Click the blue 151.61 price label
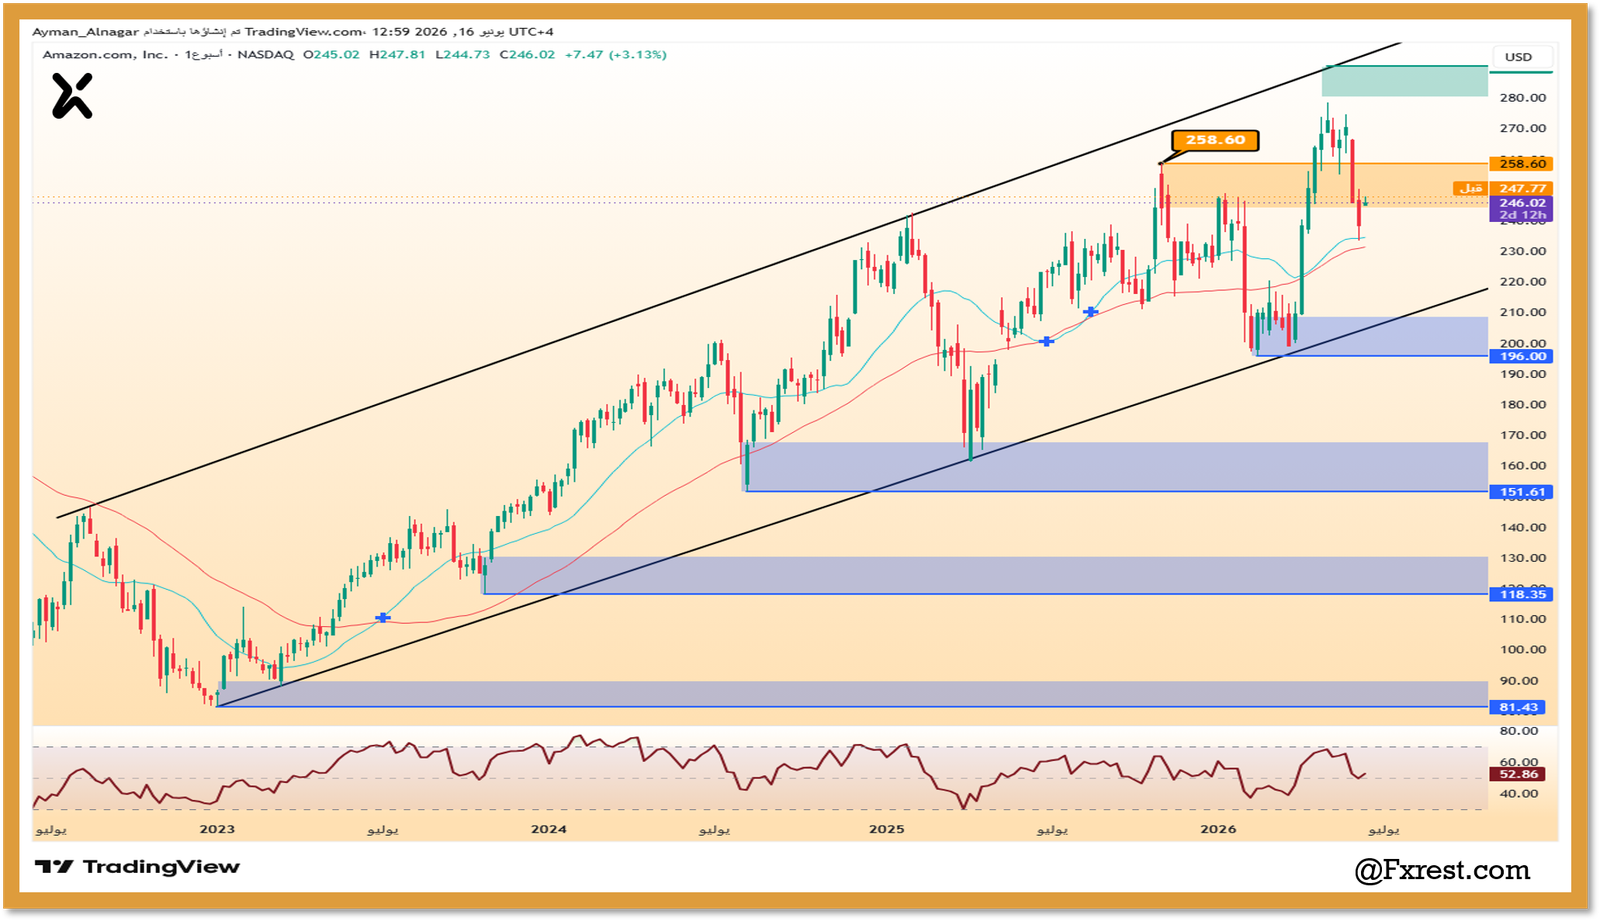Screen dimensions: 1600x921 pos(1521,492)
